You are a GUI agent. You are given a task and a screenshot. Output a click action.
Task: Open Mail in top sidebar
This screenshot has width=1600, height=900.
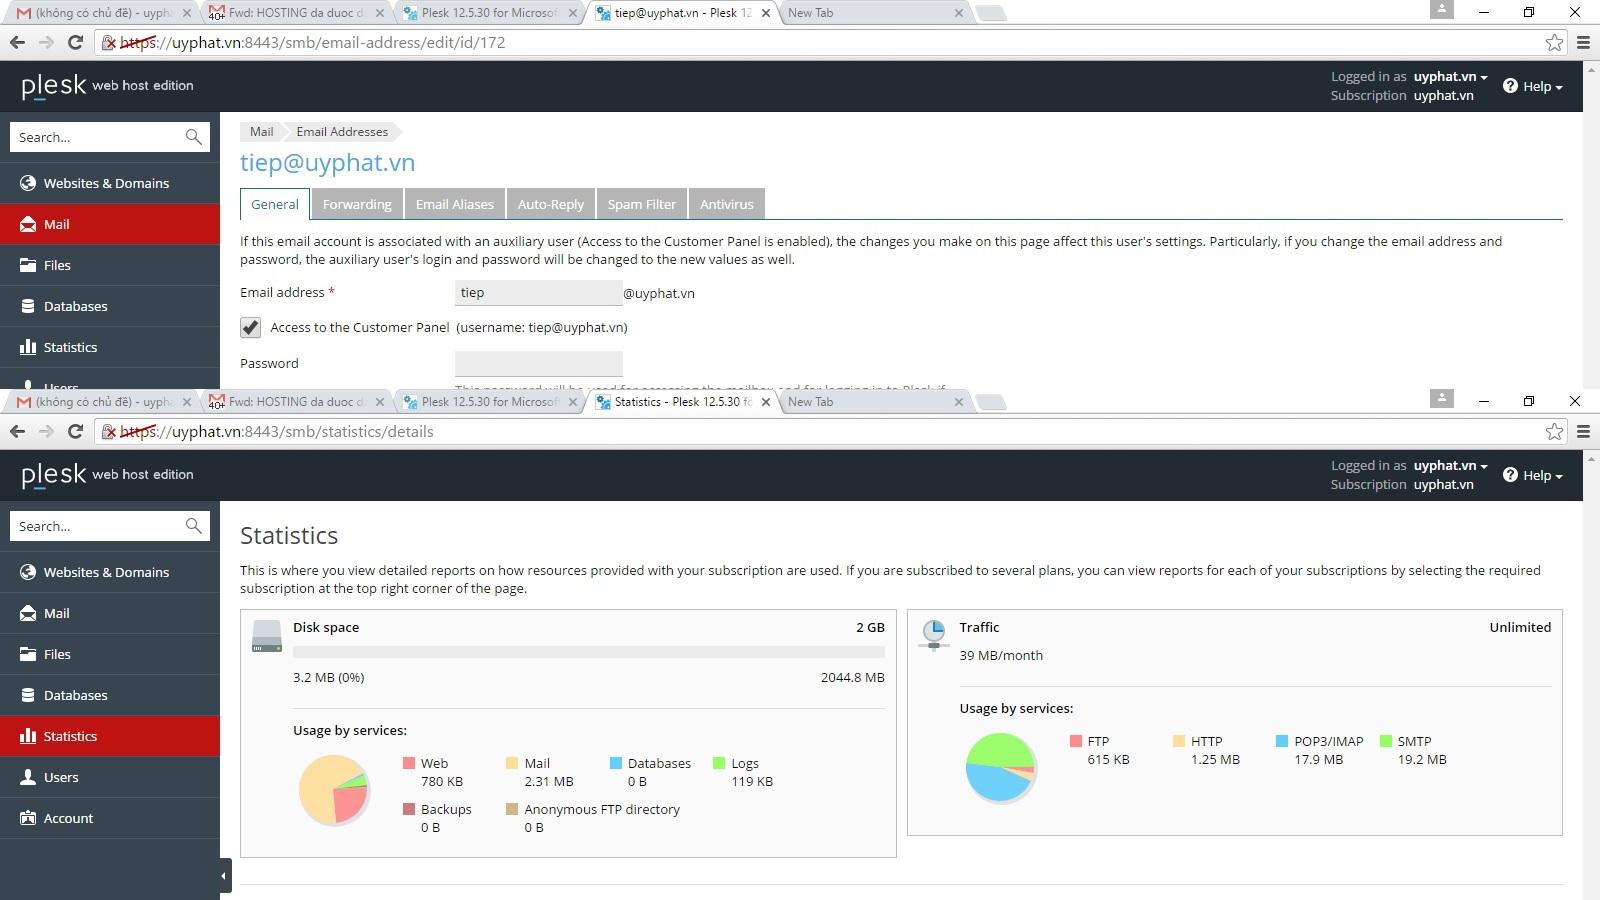click(x=110, y=224)
